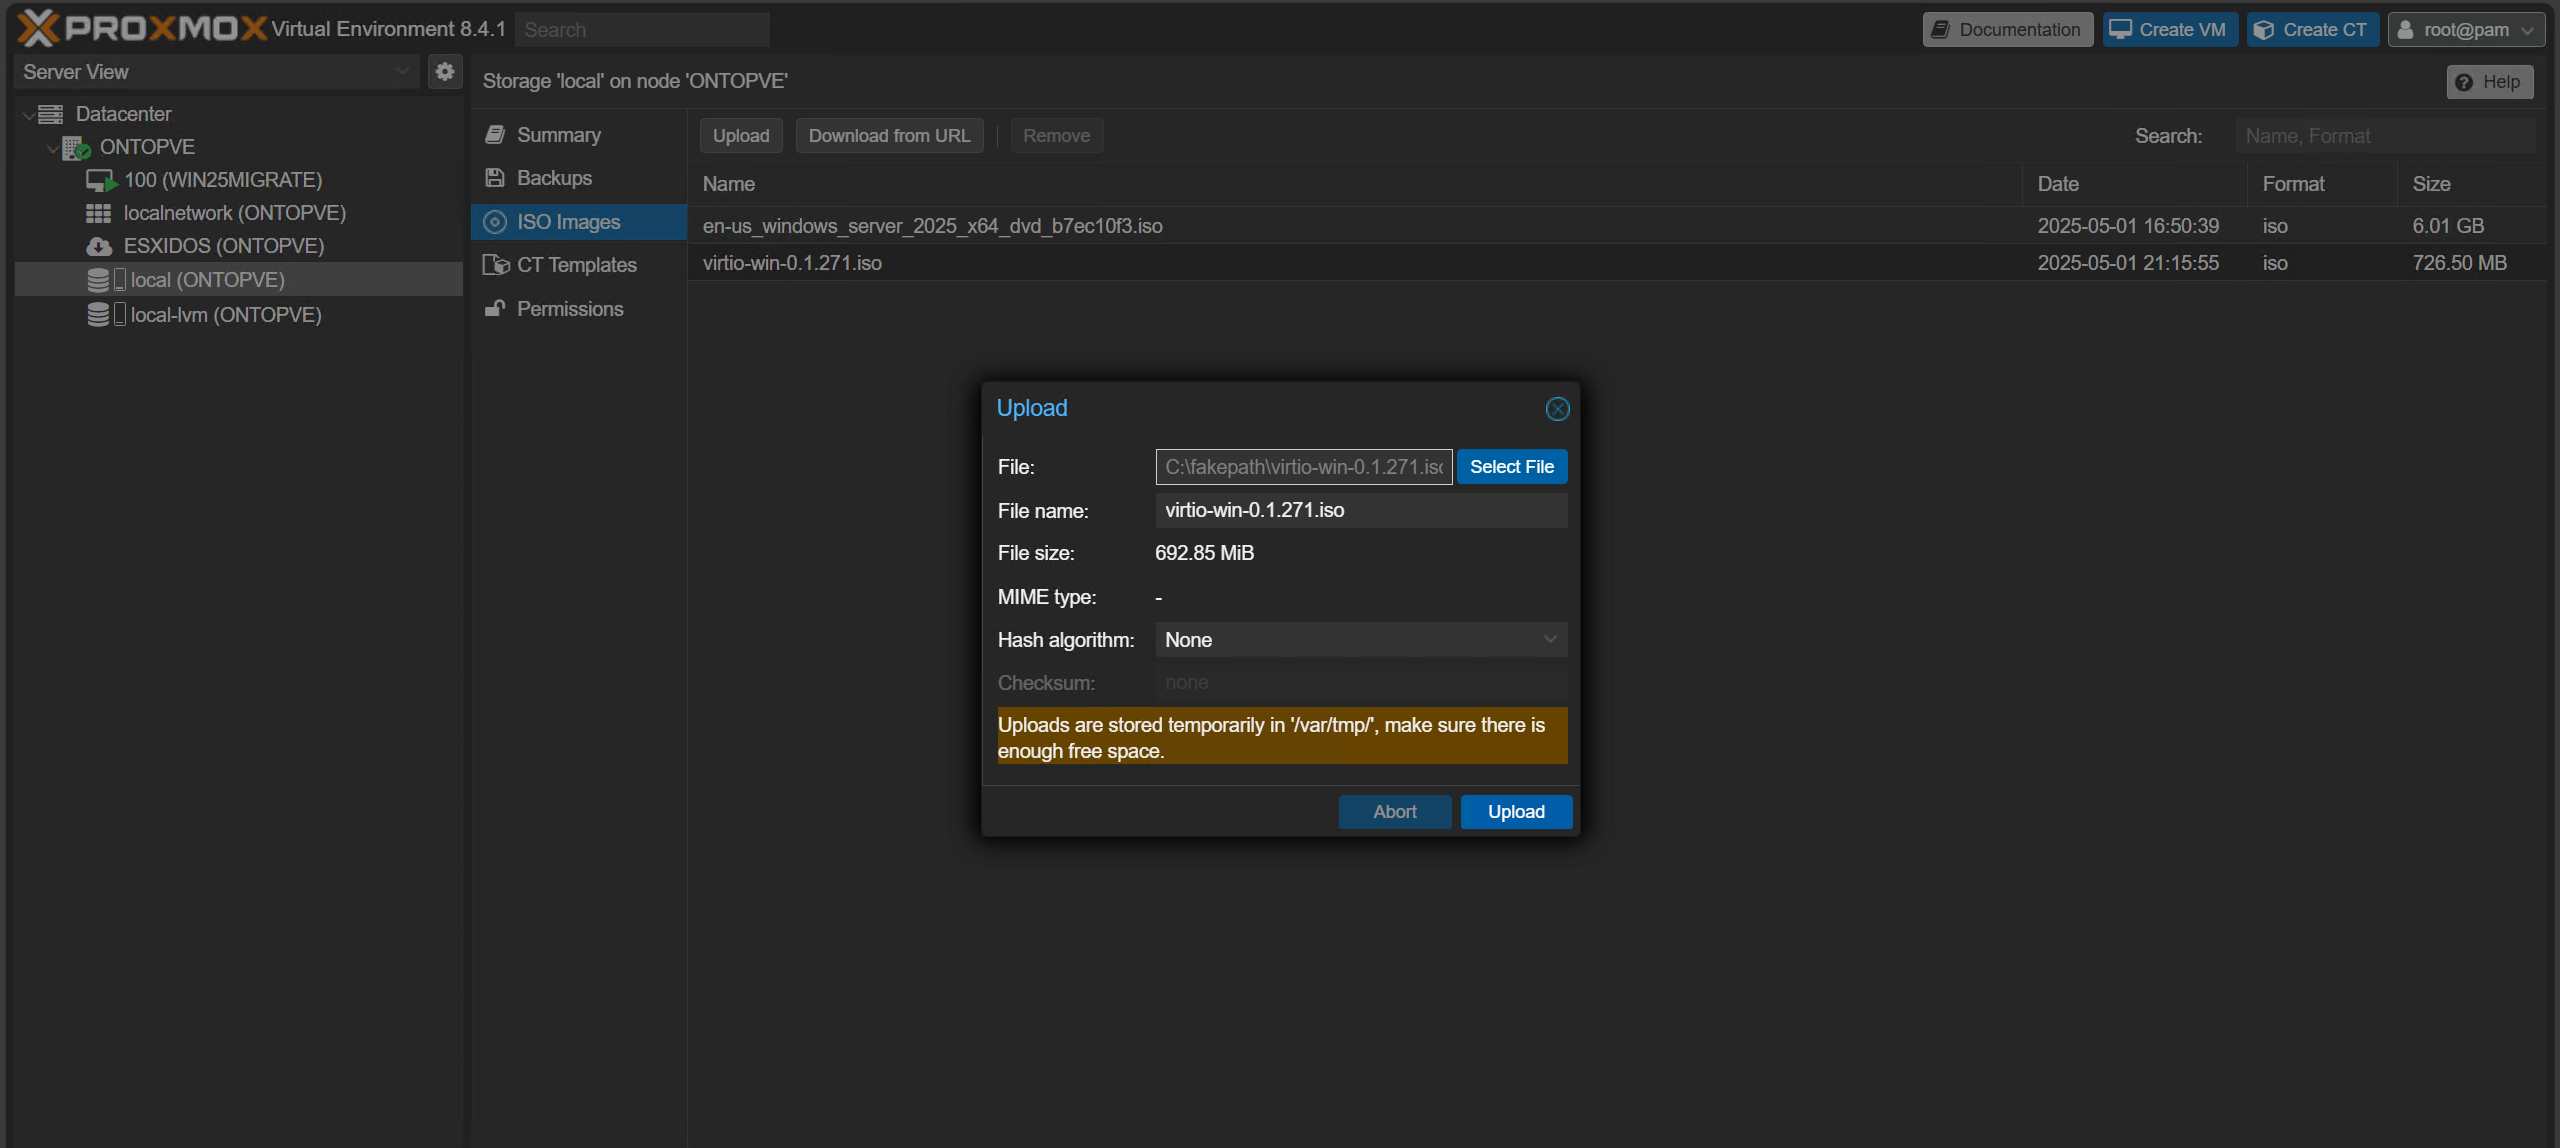Open the root@pam user menu arrow
Screen dimensions: 2560x1148
[2528, 30]
